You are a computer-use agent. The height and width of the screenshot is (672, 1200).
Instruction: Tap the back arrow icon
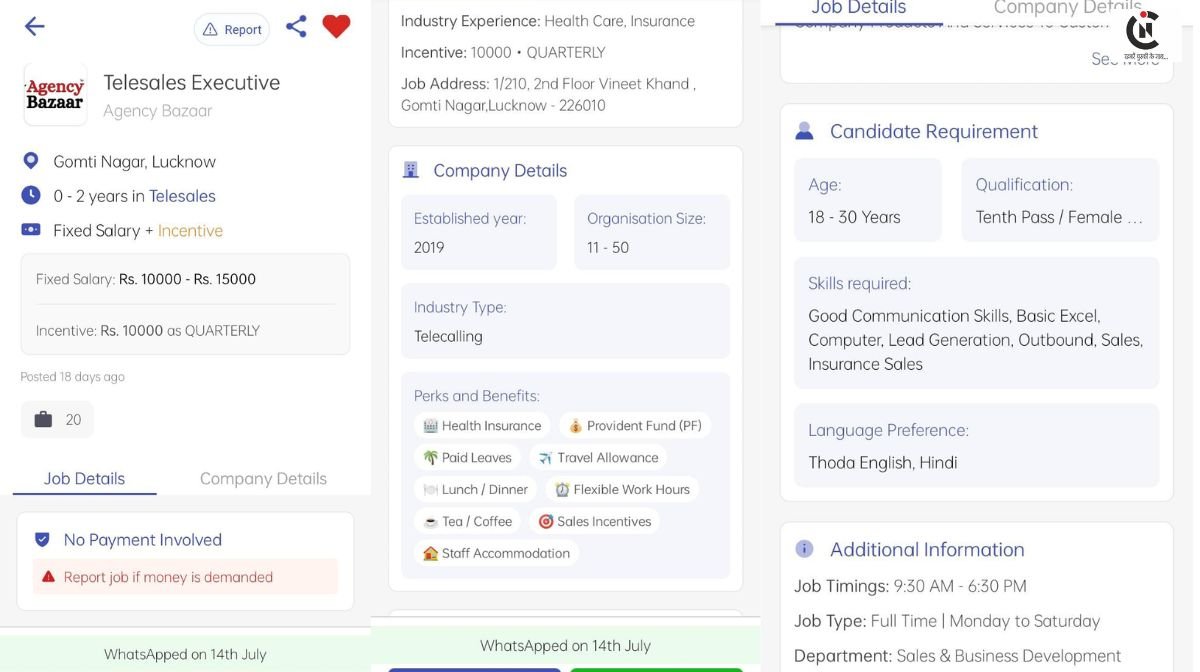[x=34, y=27]
